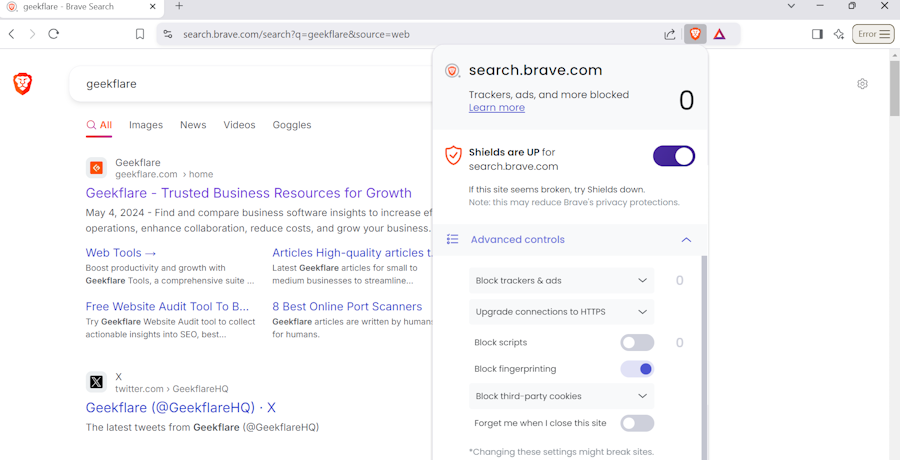The width and height of the screenshot is (900, 460).
Task: Open the Brave Rewards triangle icon
Action: tap(719, 34)
